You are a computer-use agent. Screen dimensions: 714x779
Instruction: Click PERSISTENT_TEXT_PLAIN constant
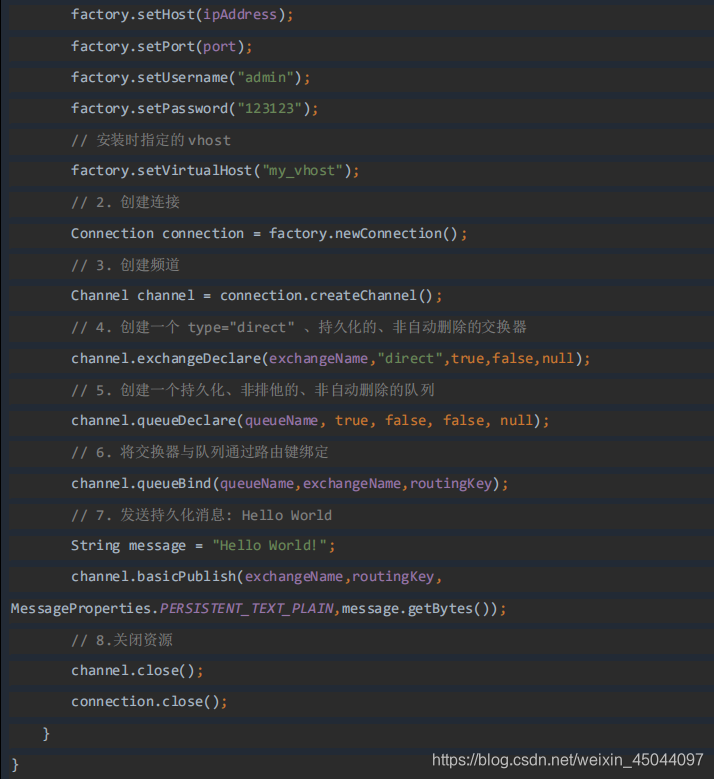point(246,609)
